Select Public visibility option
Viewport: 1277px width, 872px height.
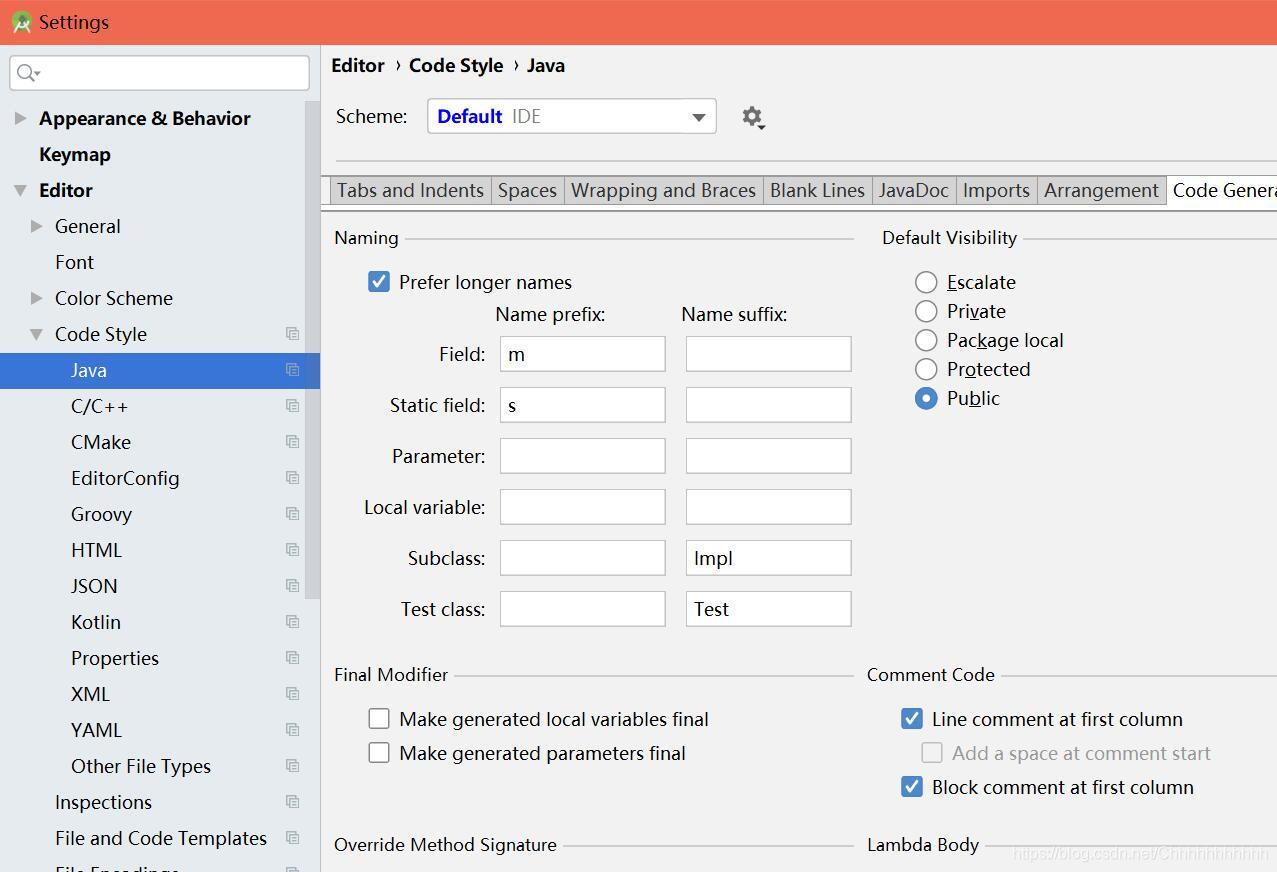(926, 398)
